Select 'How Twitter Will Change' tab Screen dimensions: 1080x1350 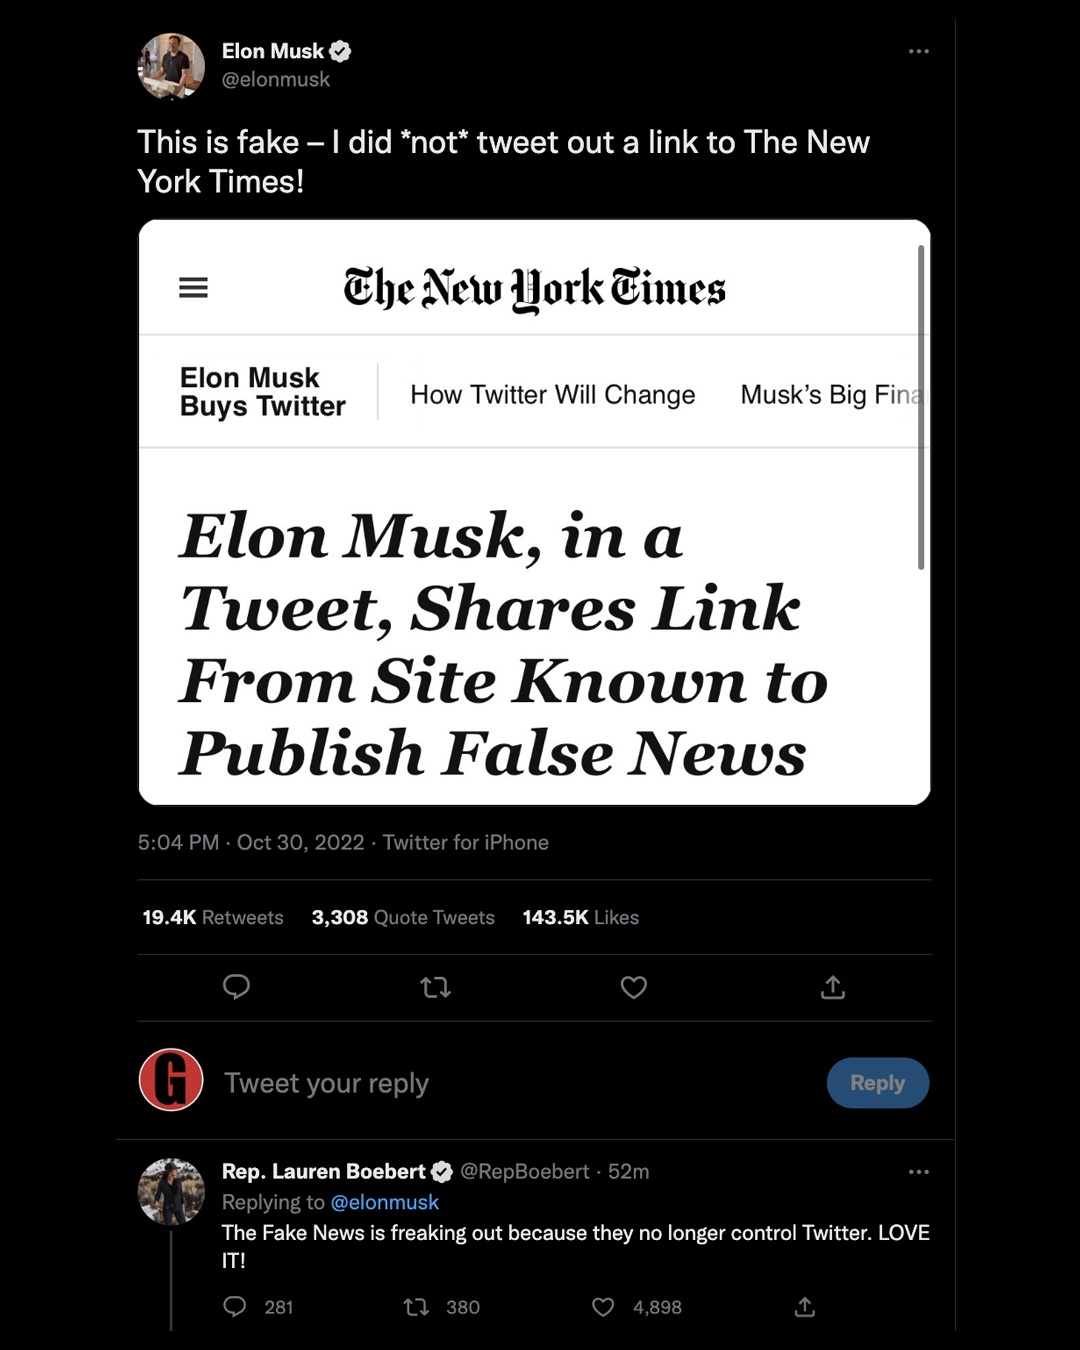click(552, 395)
